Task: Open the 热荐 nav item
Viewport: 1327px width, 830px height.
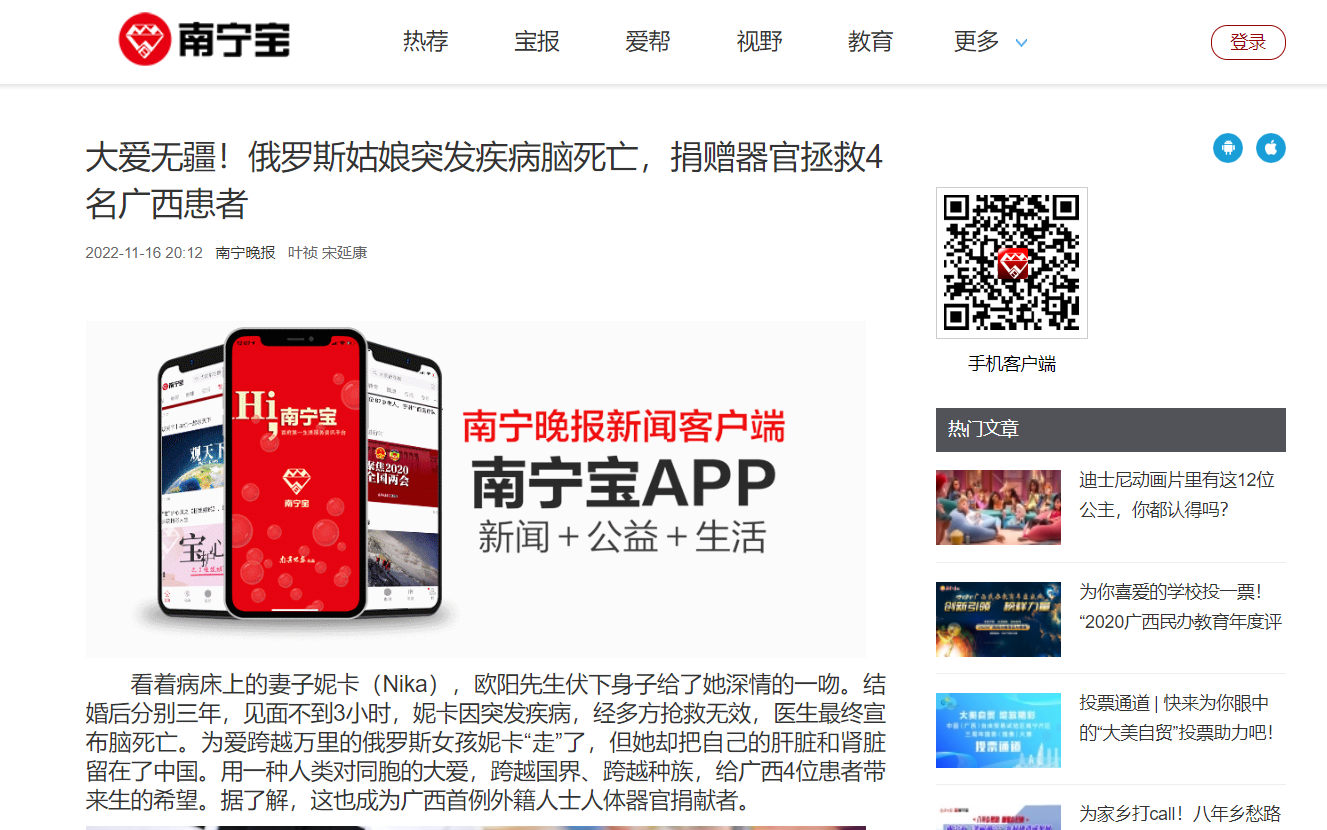Action: pos(426,42)
